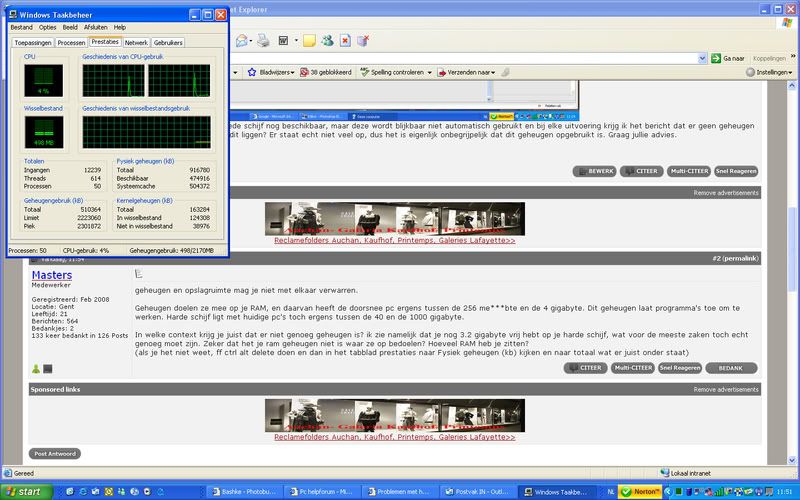This screenshot has height=500, width=800.
Task: Expand the Spelling controleren dropdown arrow
Action: (430, 73)
